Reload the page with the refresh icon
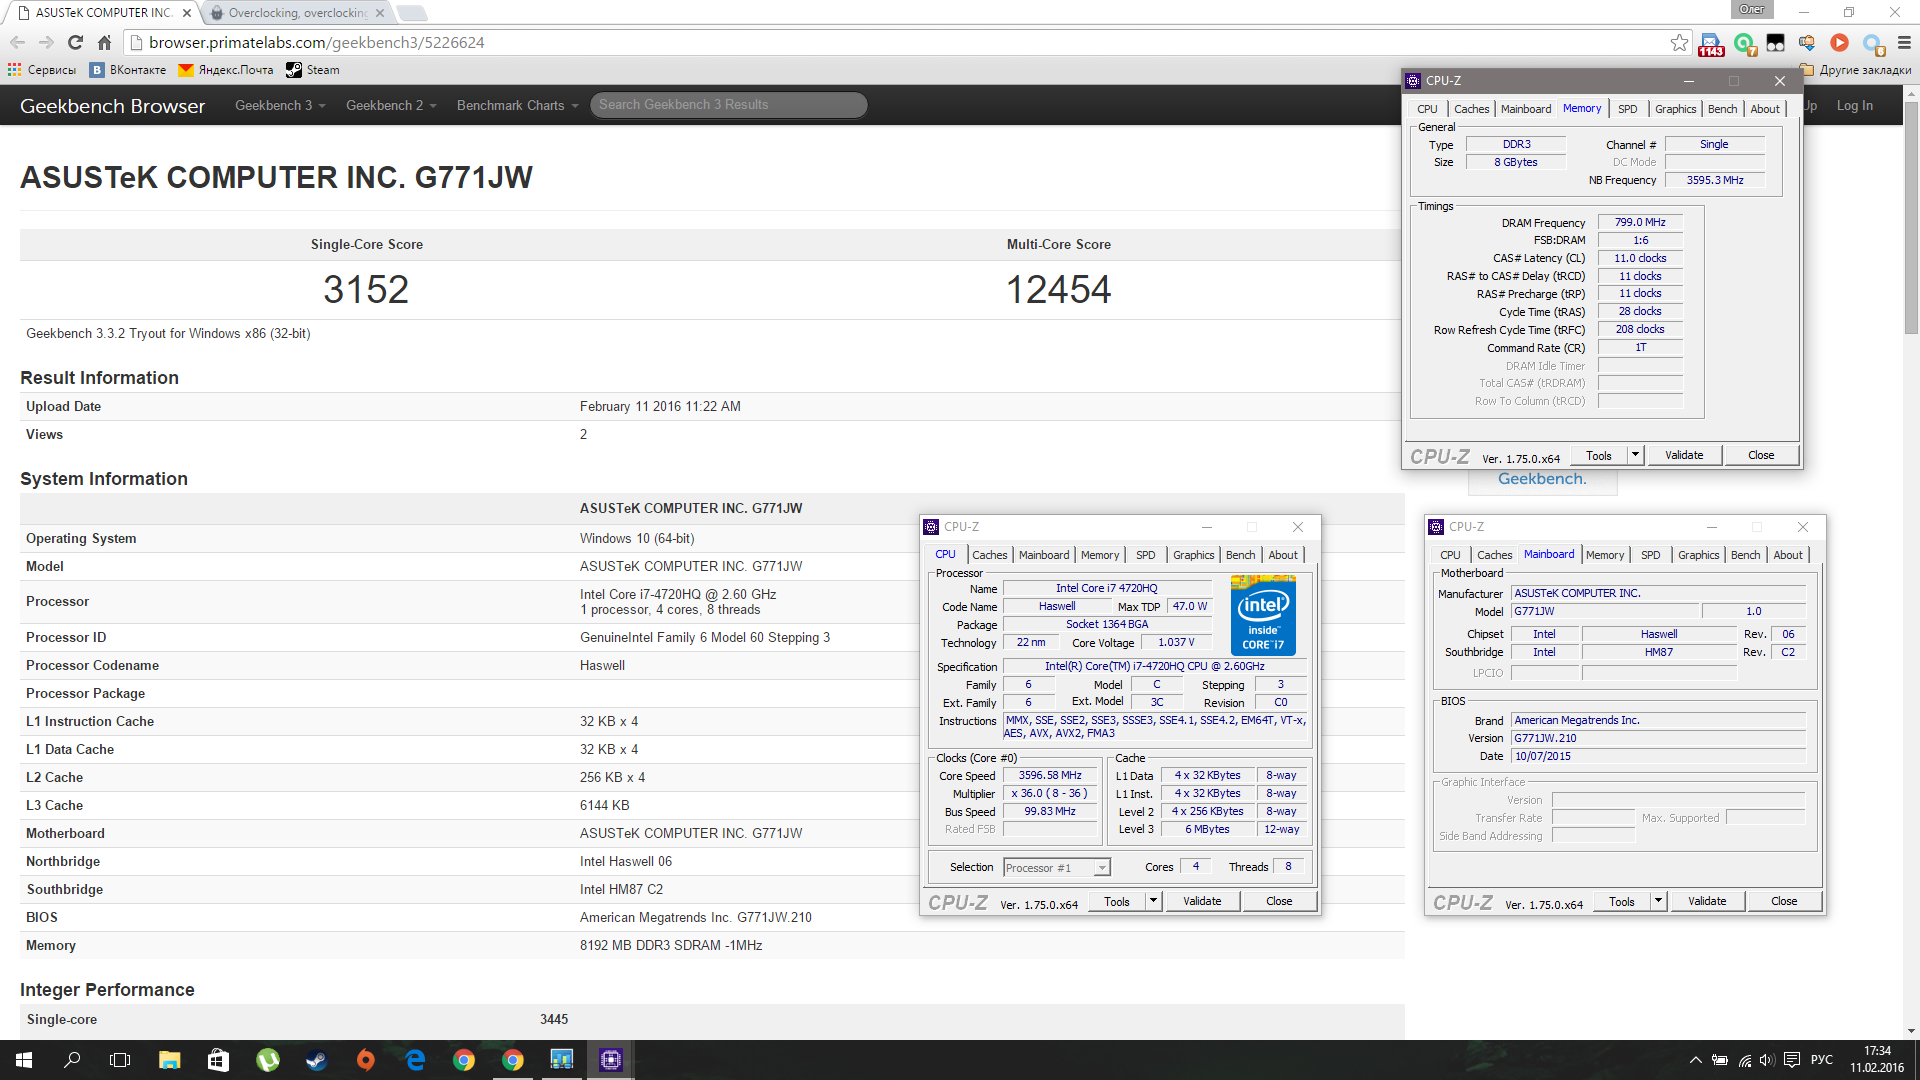The image size is (1920, 1080). 75,42
